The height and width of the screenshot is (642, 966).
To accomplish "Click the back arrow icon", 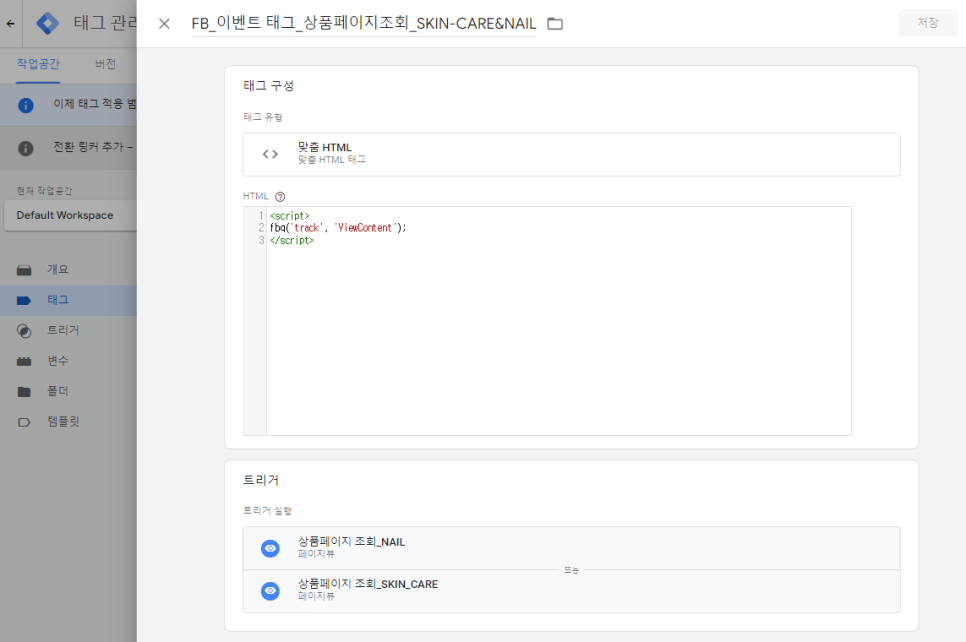I will point(10,23).
